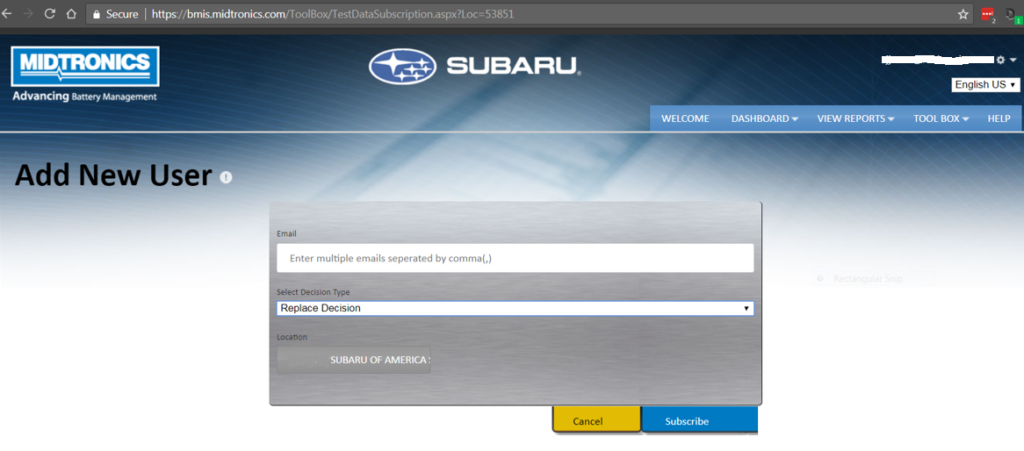Screen dimensions: 1024x451
Task: Open the English US language dropdown
Action: pyautogui.click(x=985, y=85)
